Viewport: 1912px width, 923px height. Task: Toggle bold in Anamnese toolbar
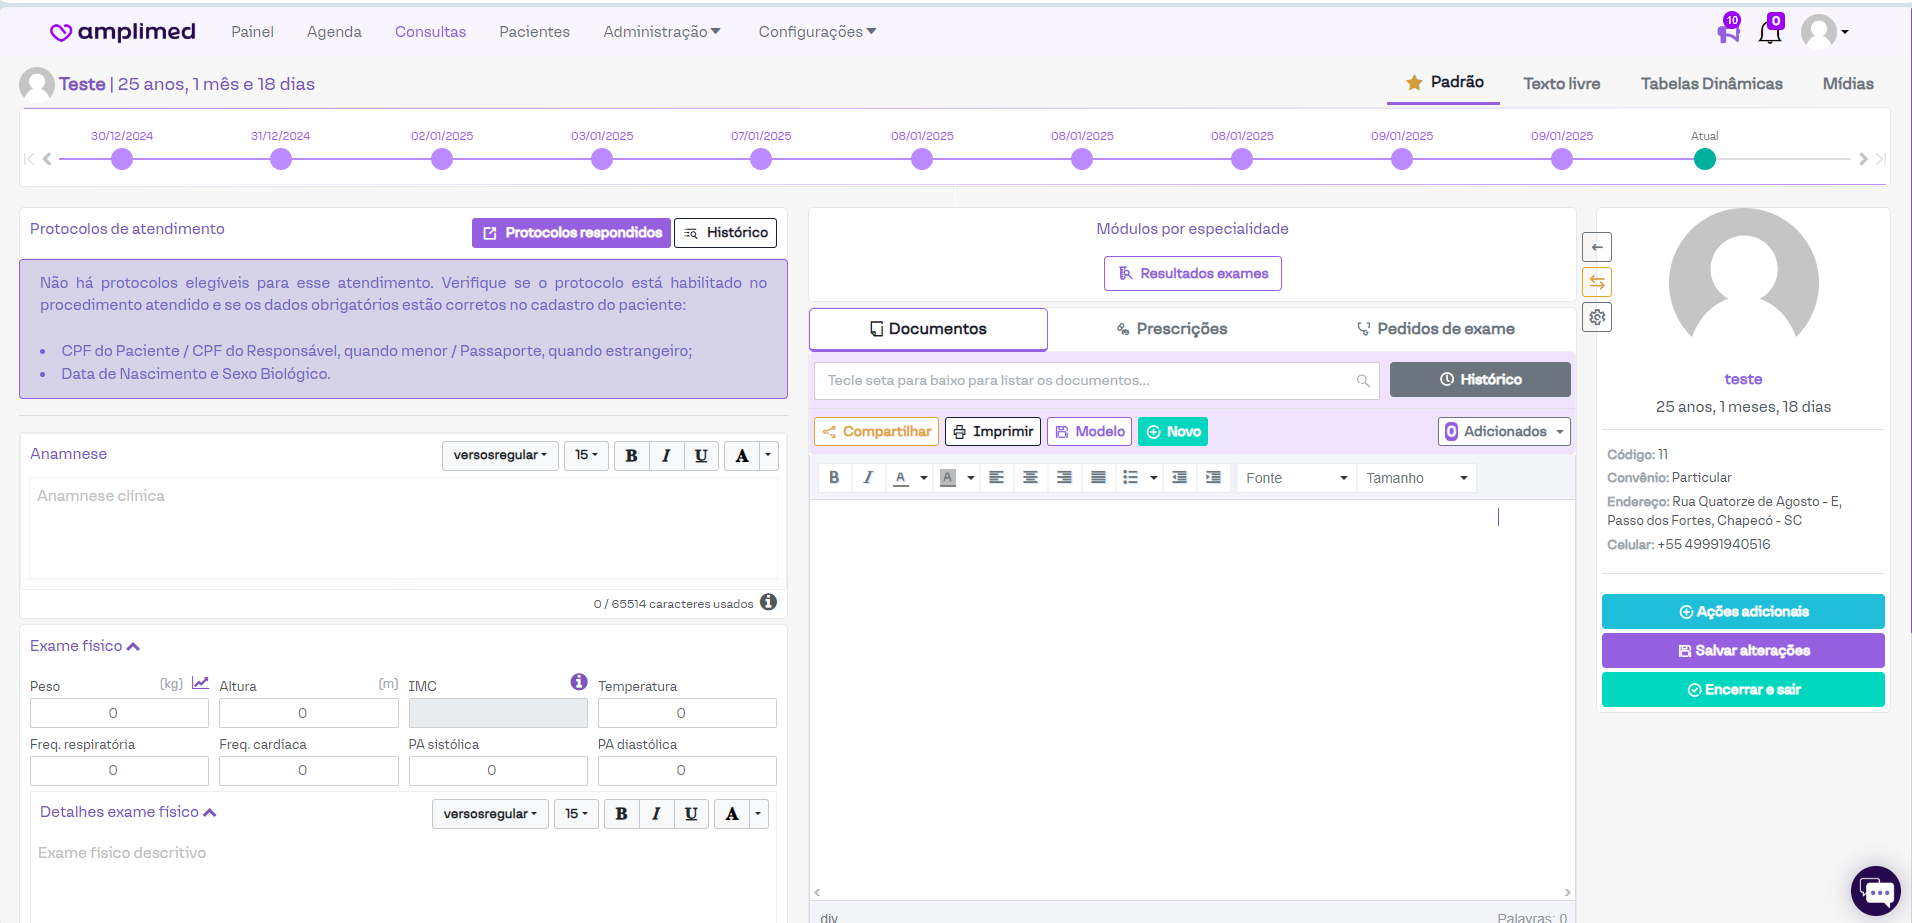click(x=631, y=456)
